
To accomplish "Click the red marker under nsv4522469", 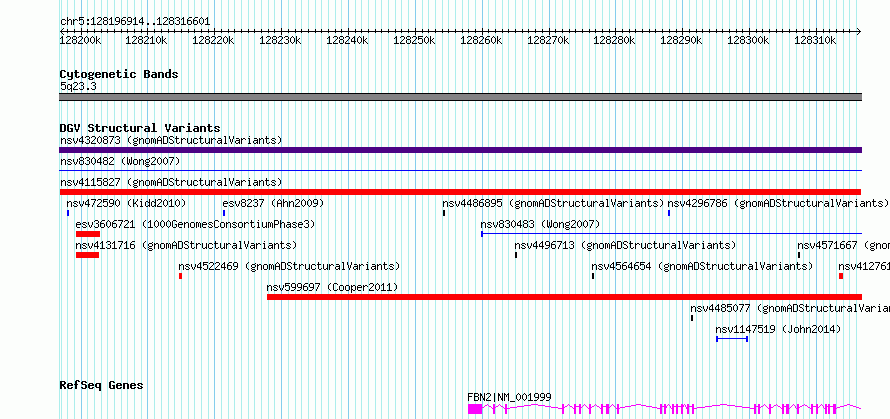I will pyautogui.click(x=180, y=276).
